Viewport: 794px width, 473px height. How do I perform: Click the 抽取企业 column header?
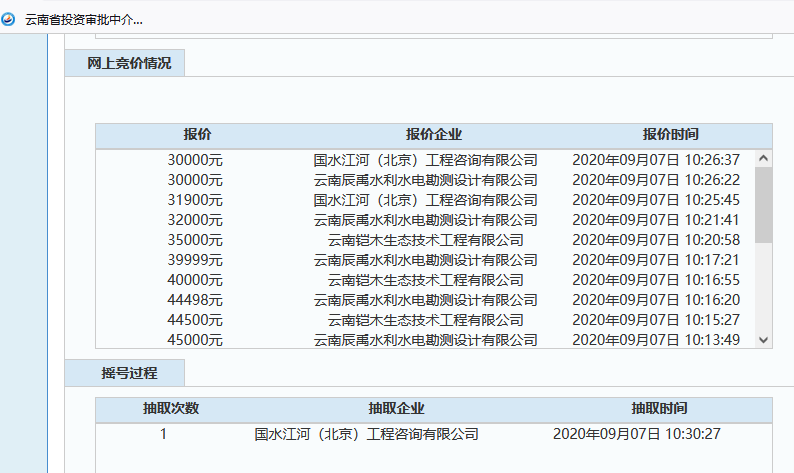tap(396, 408)
